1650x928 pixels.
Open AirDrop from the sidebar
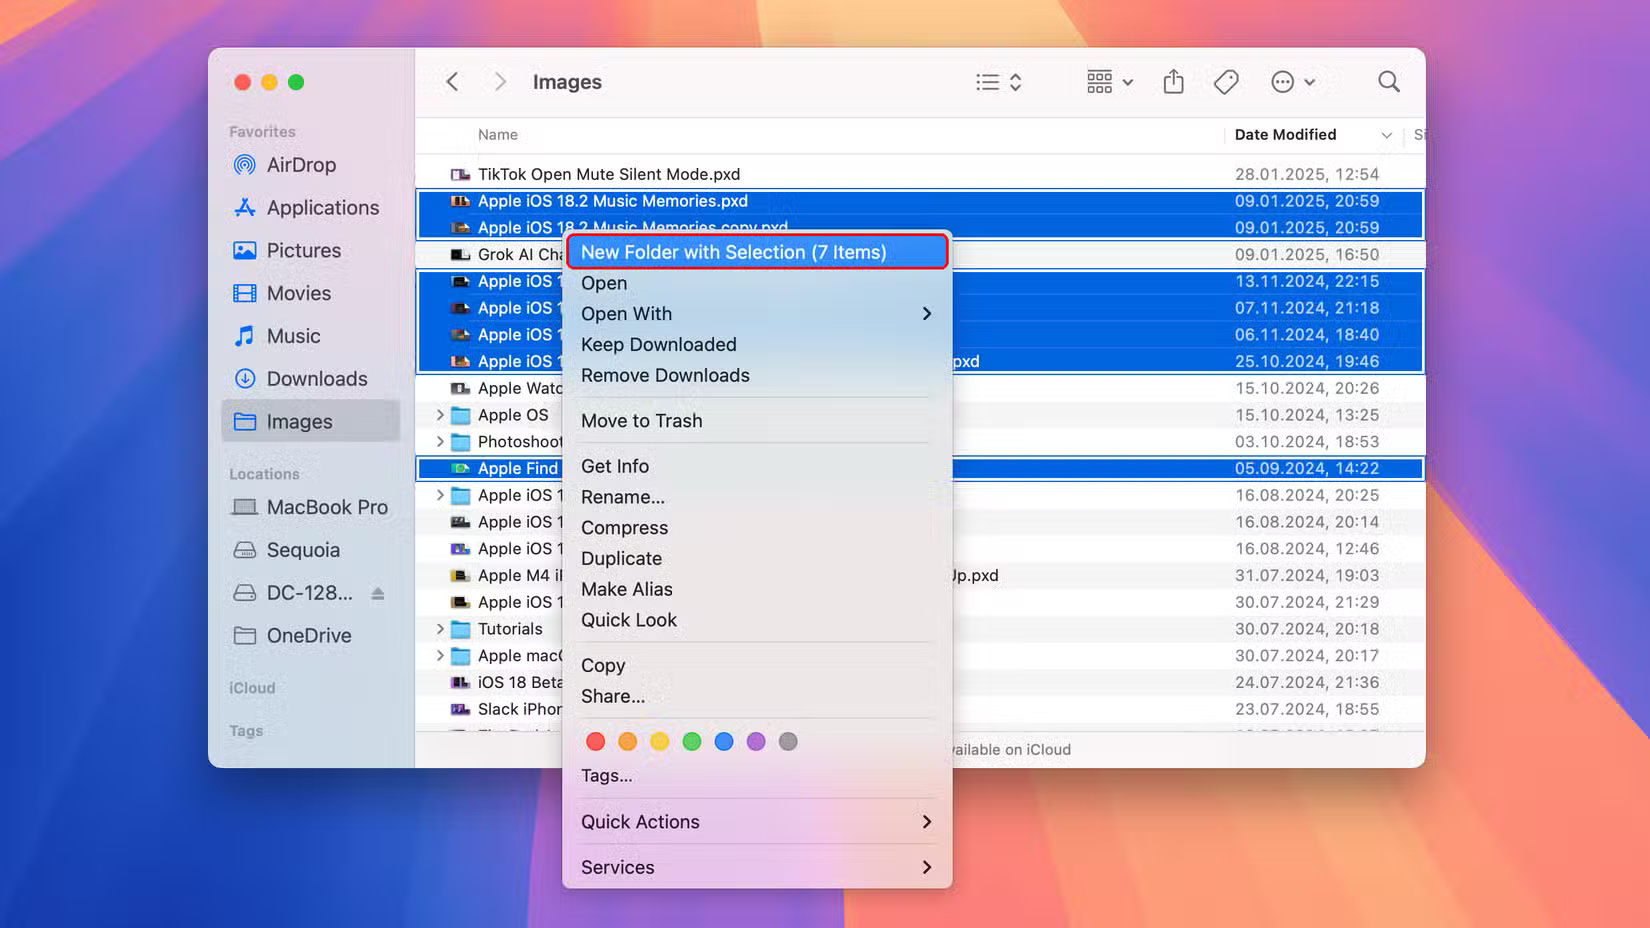coord(300,165)
